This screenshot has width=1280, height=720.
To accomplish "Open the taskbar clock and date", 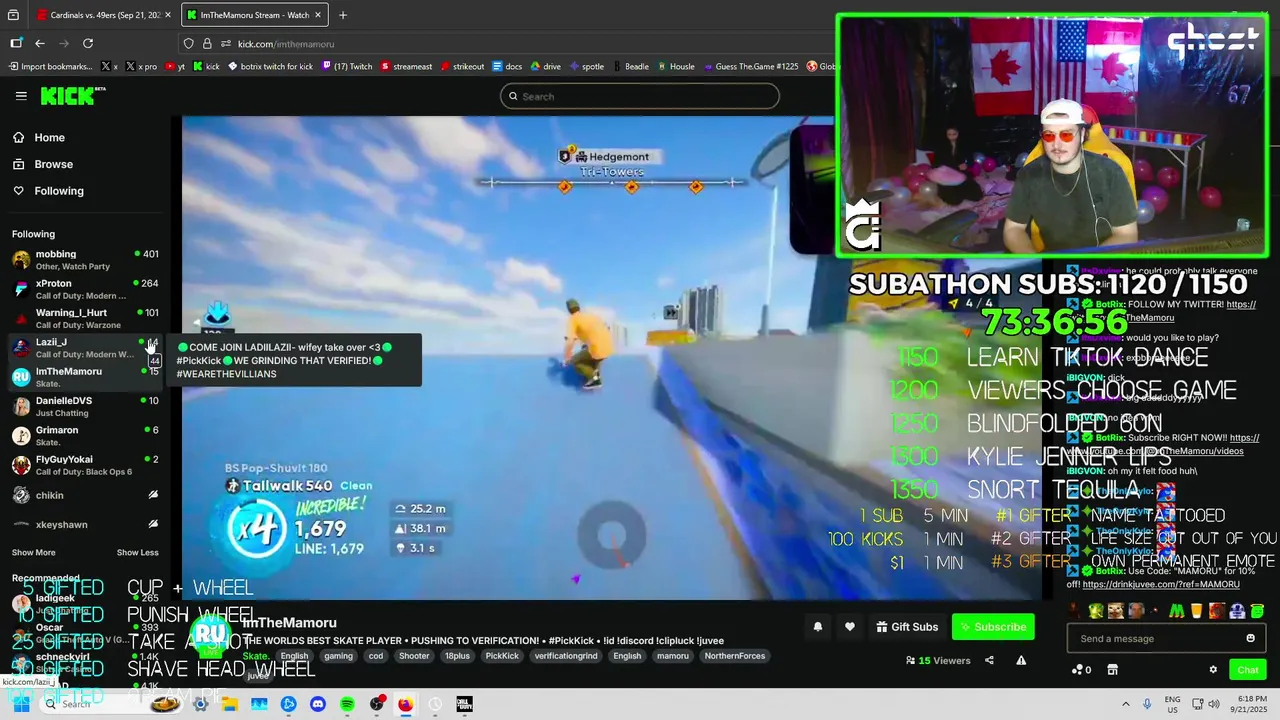I will 1250,704.
